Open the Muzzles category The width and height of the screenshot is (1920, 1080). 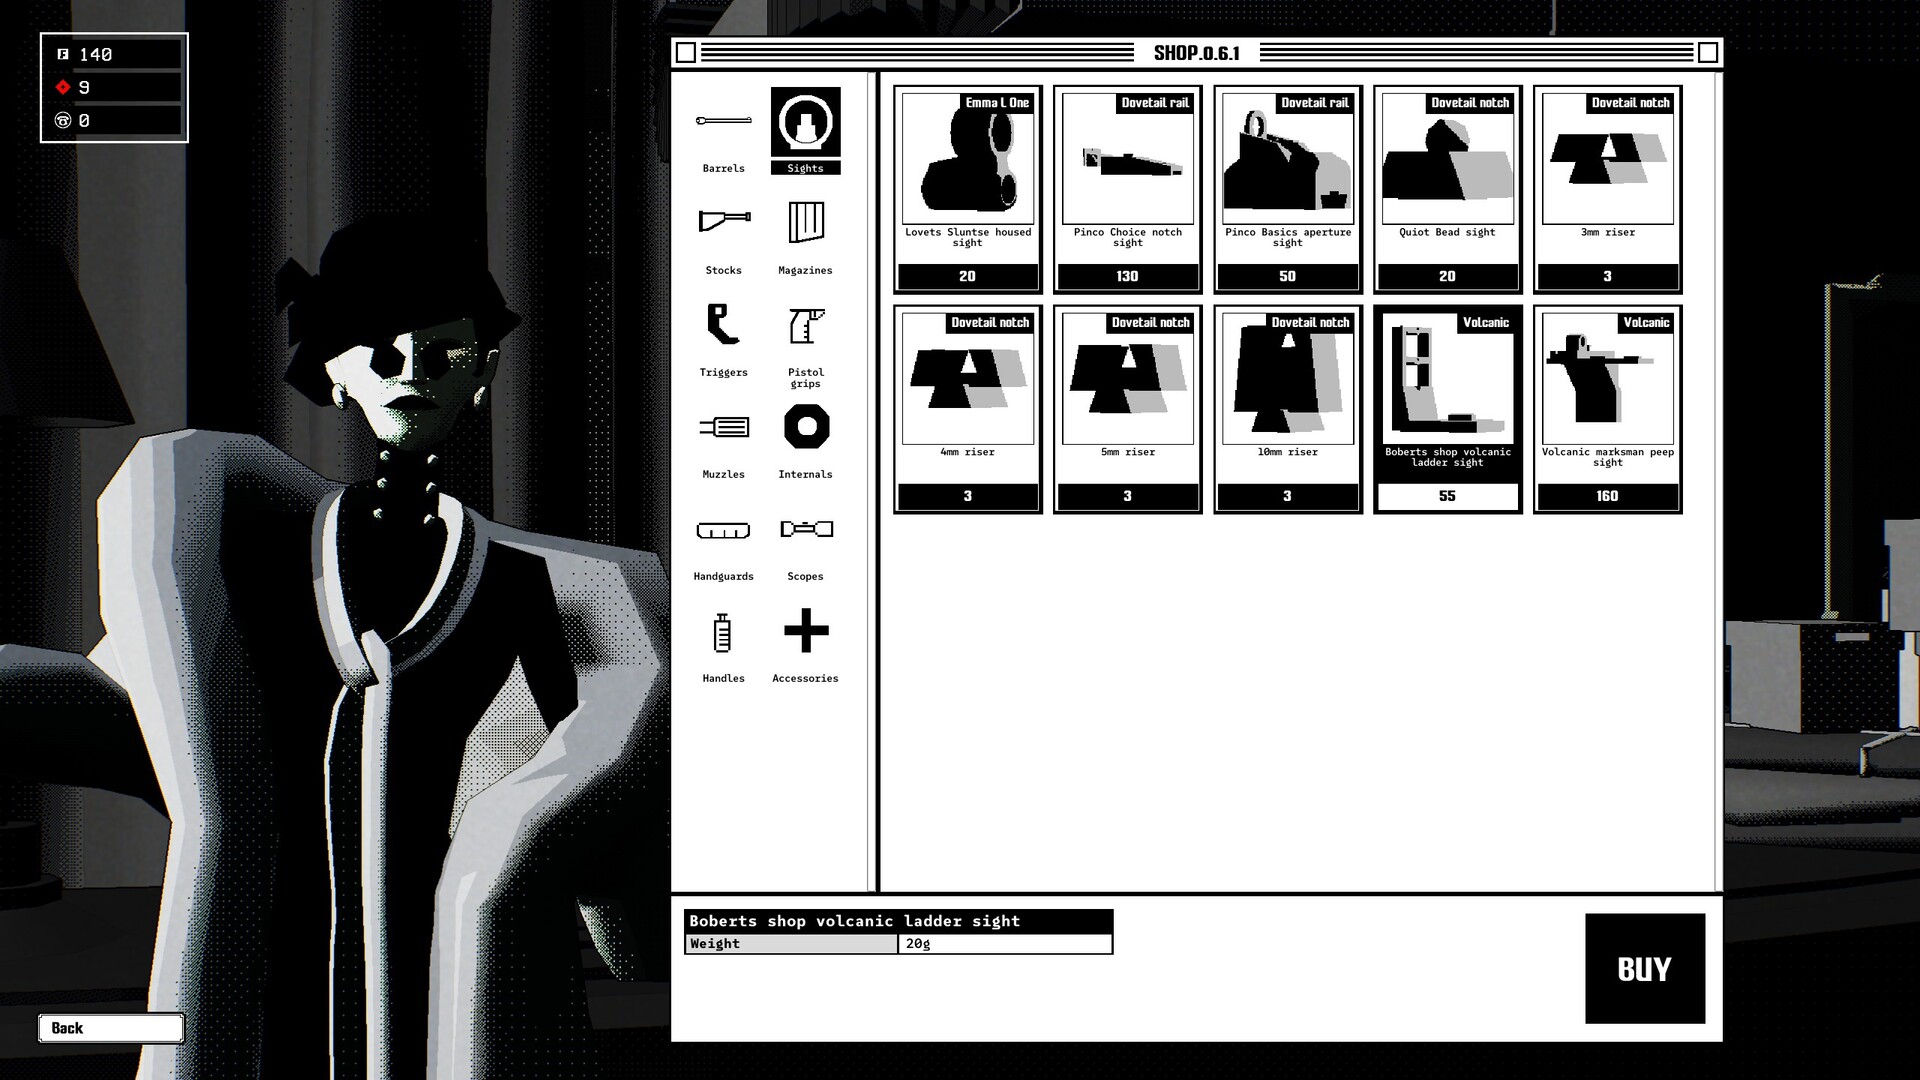(723, 437)
